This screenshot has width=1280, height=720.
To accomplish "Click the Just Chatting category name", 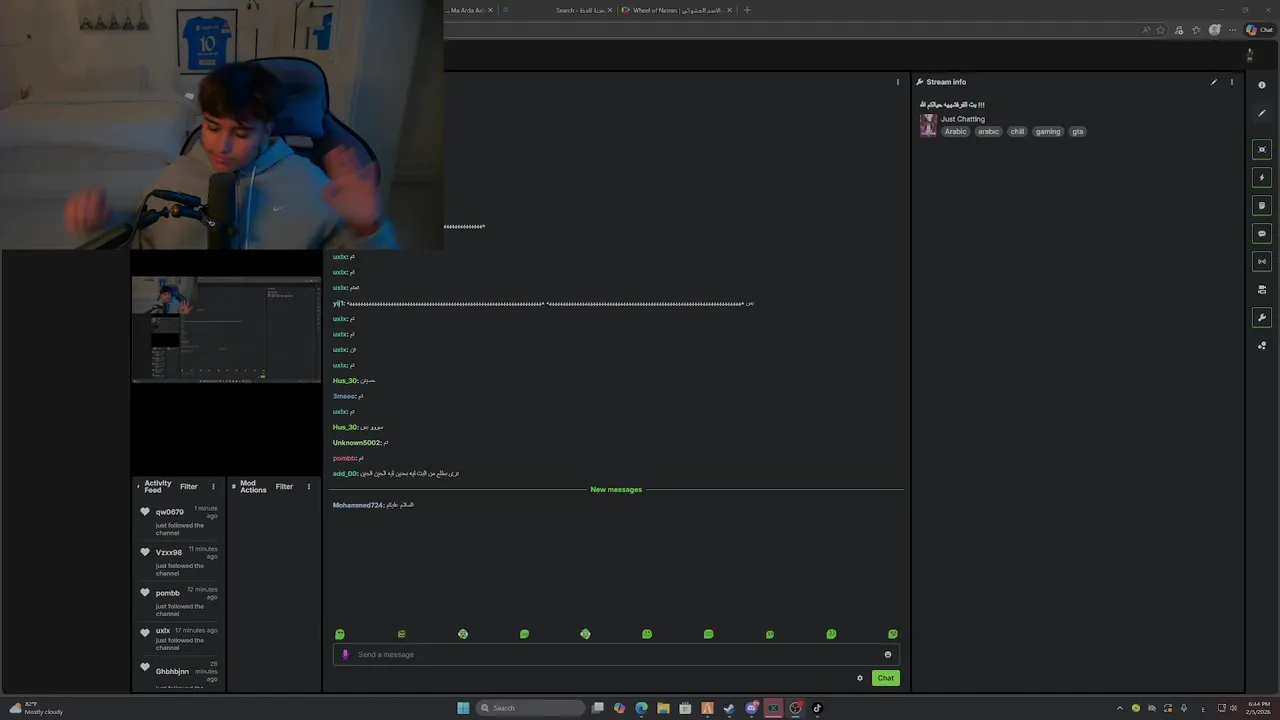I will pos(963,119).
